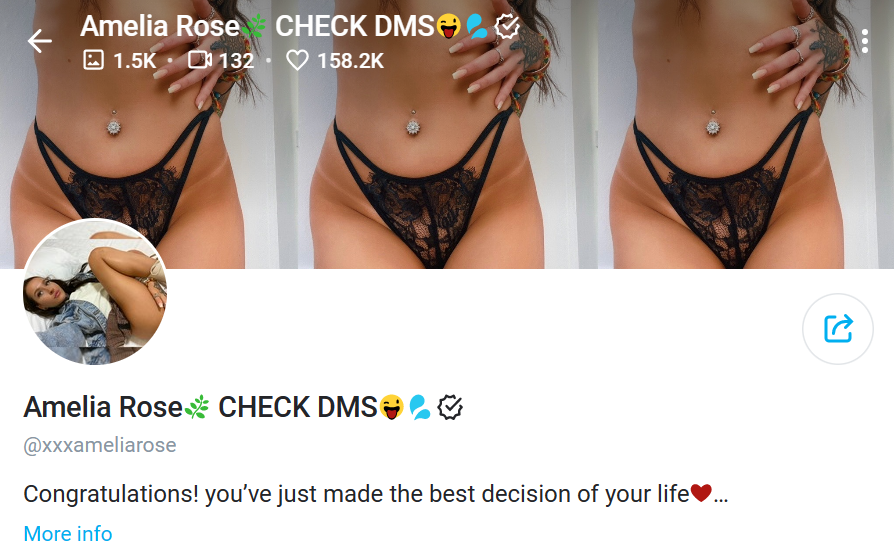
Task: Click the 158.2K likes count text
Action: (351, 60)
